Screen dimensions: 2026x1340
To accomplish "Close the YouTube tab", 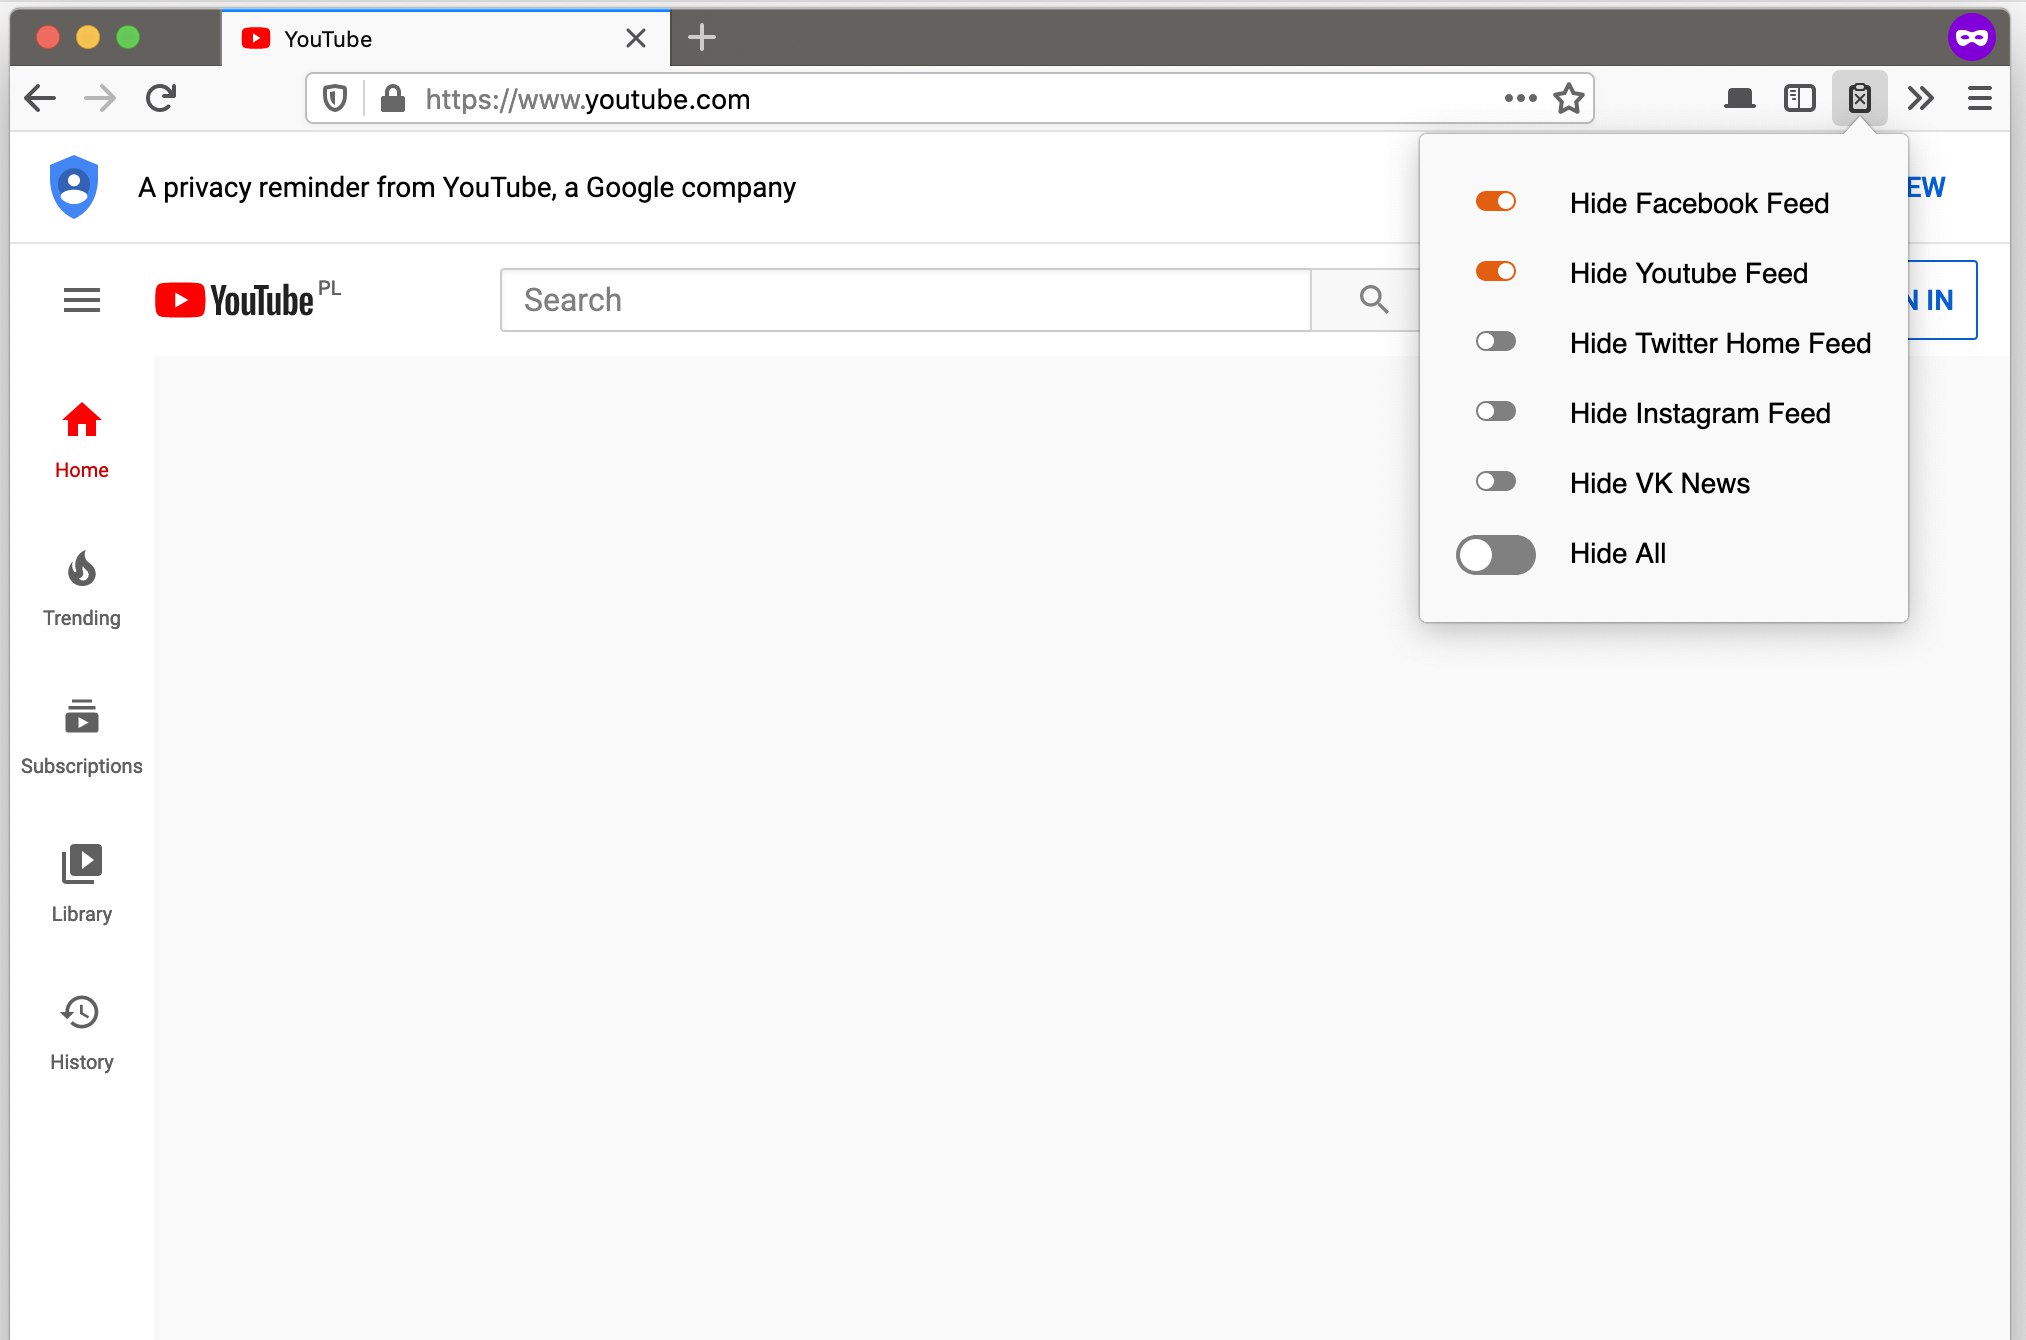I will pos(636,38).
